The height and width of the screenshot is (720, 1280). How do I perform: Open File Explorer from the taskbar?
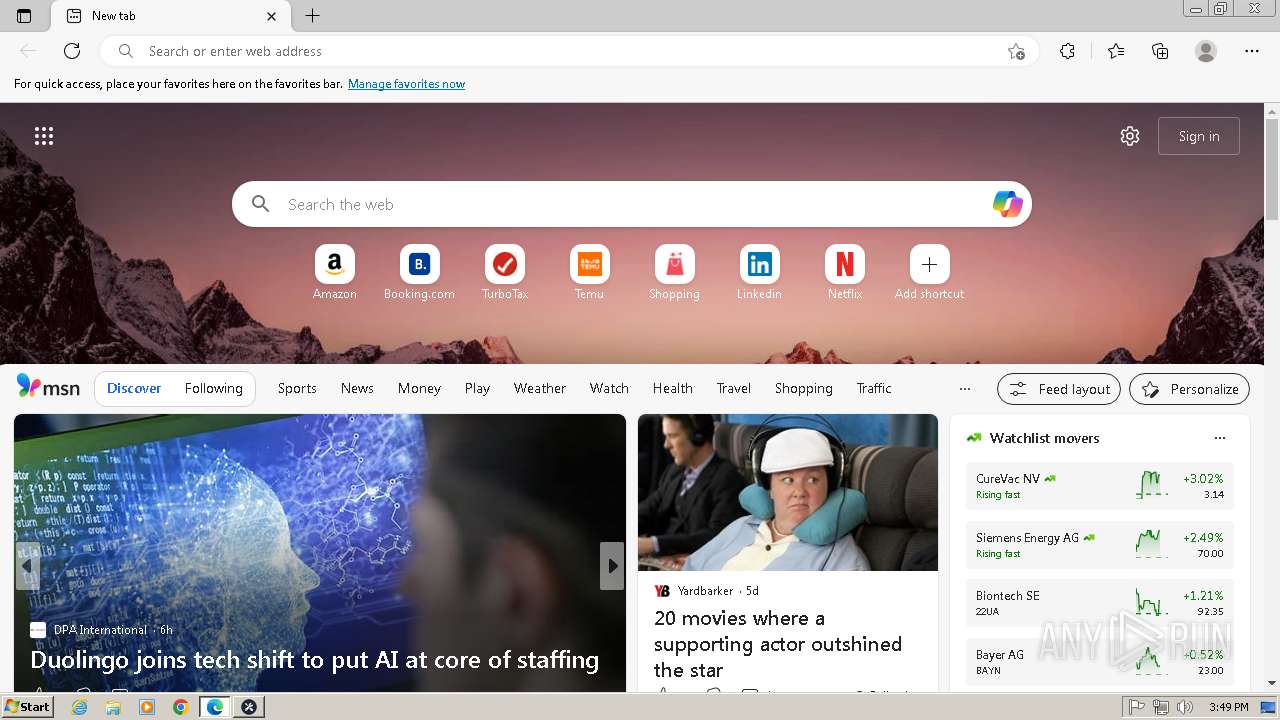click(113, 707)
